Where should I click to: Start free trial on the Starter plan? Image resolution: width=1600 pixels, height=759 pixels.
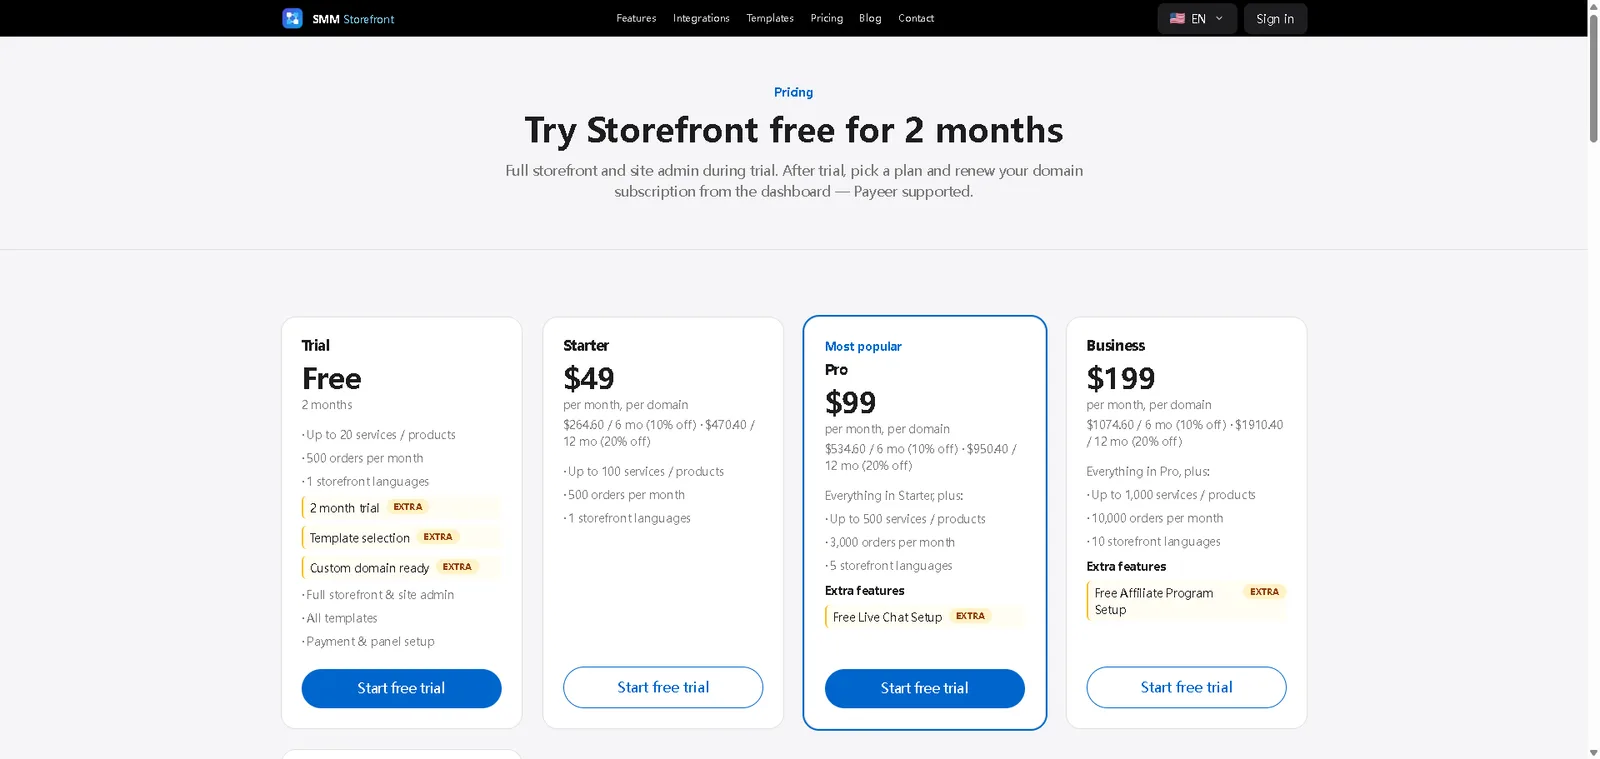point(663,687)
